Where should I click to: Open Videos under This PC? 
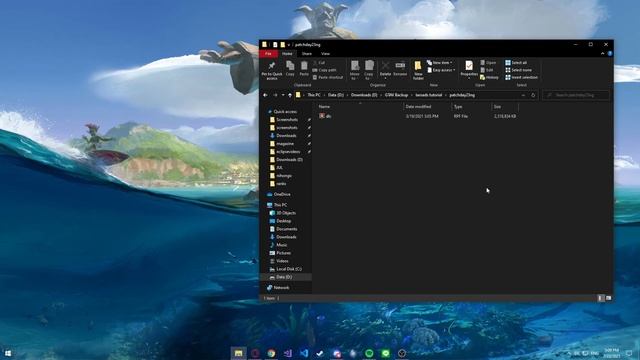pos(282,261)
